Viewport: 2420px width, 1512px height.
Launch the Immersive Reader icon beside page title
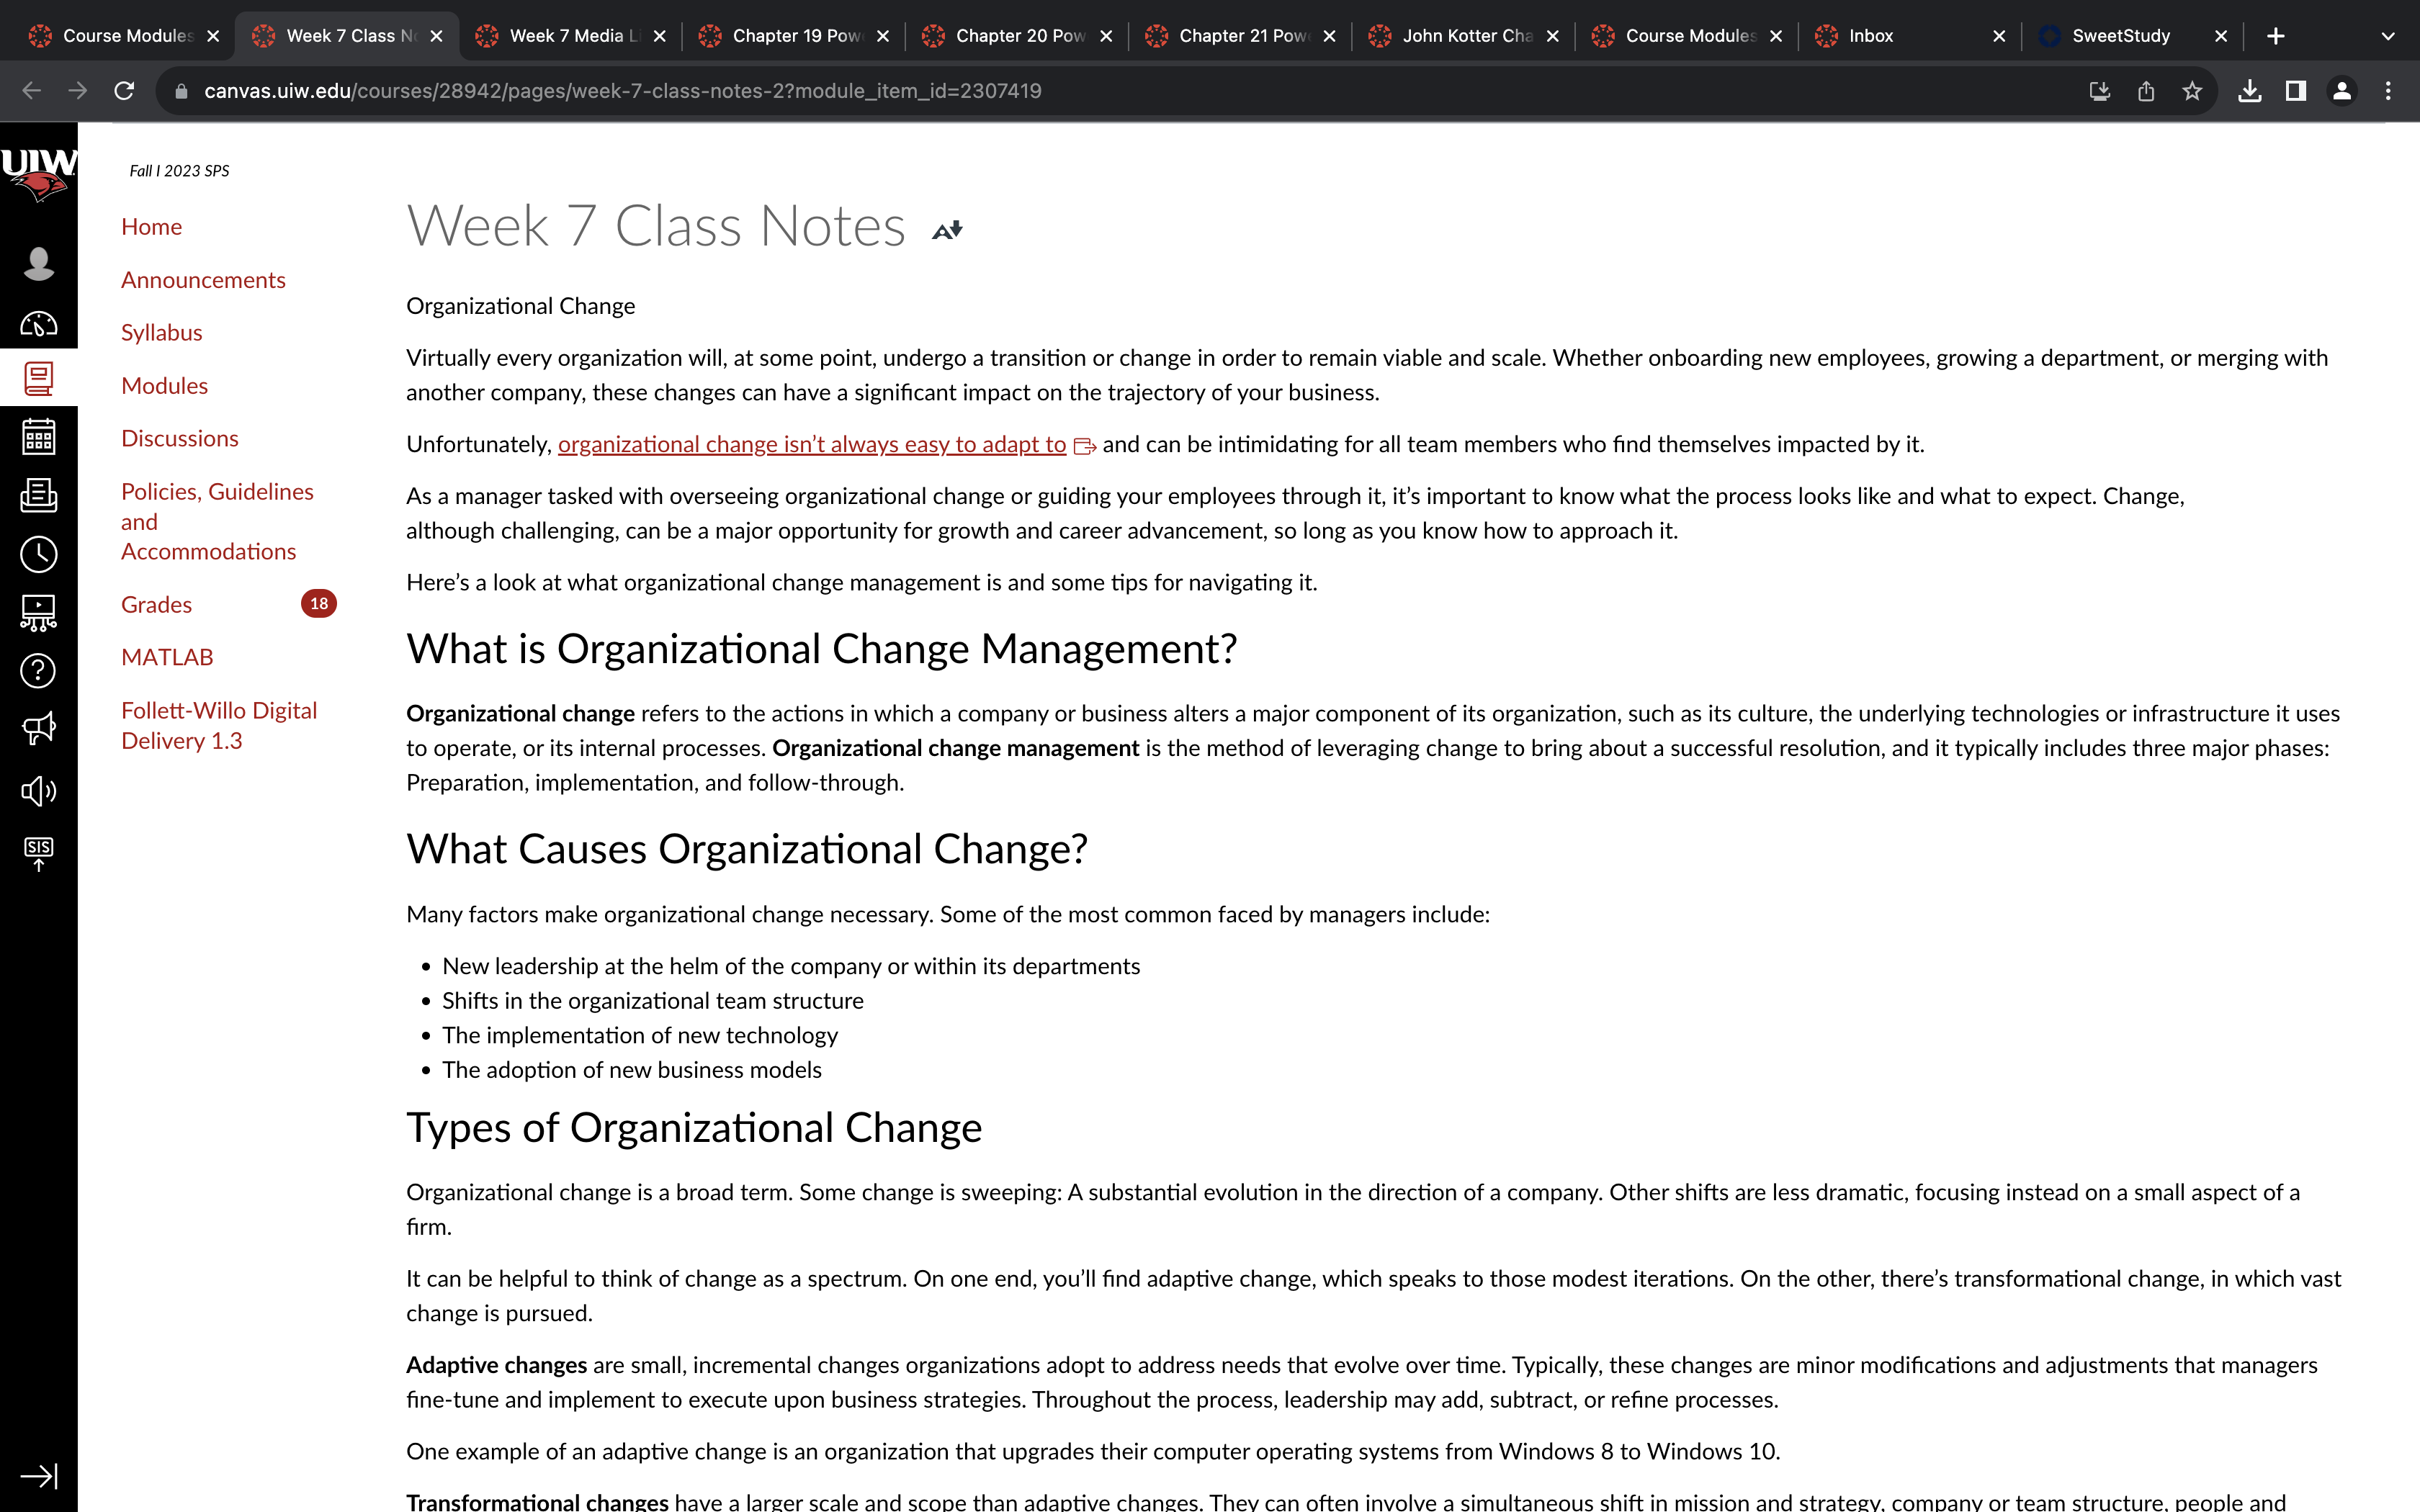(946, 230)
